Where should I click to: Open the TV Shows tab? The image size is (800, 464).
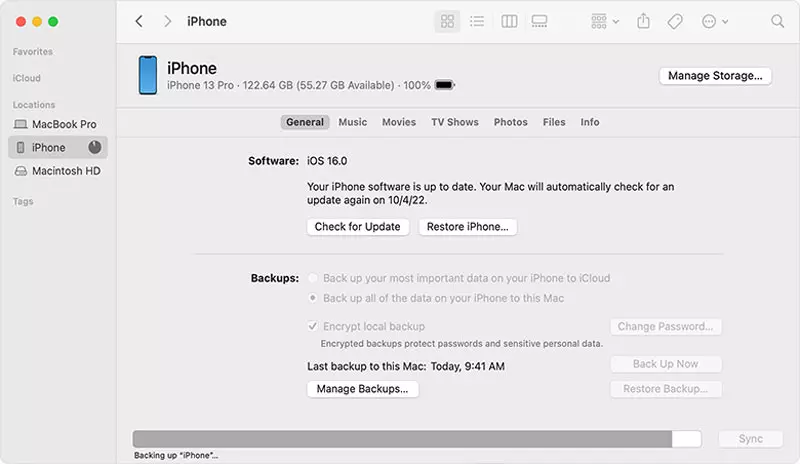[x=455, y=122]
